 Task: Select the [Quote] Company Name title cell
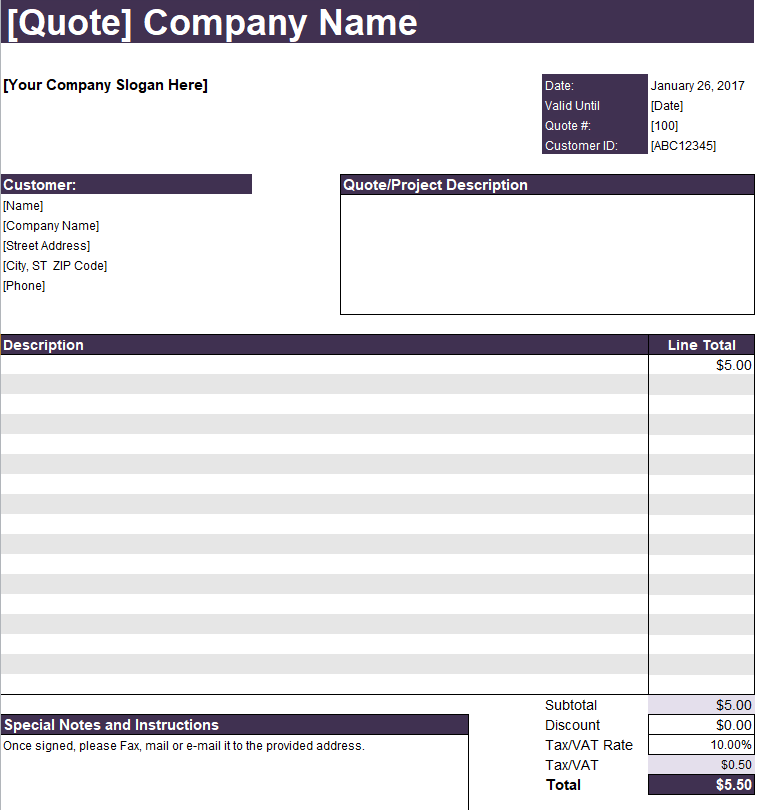377,22
